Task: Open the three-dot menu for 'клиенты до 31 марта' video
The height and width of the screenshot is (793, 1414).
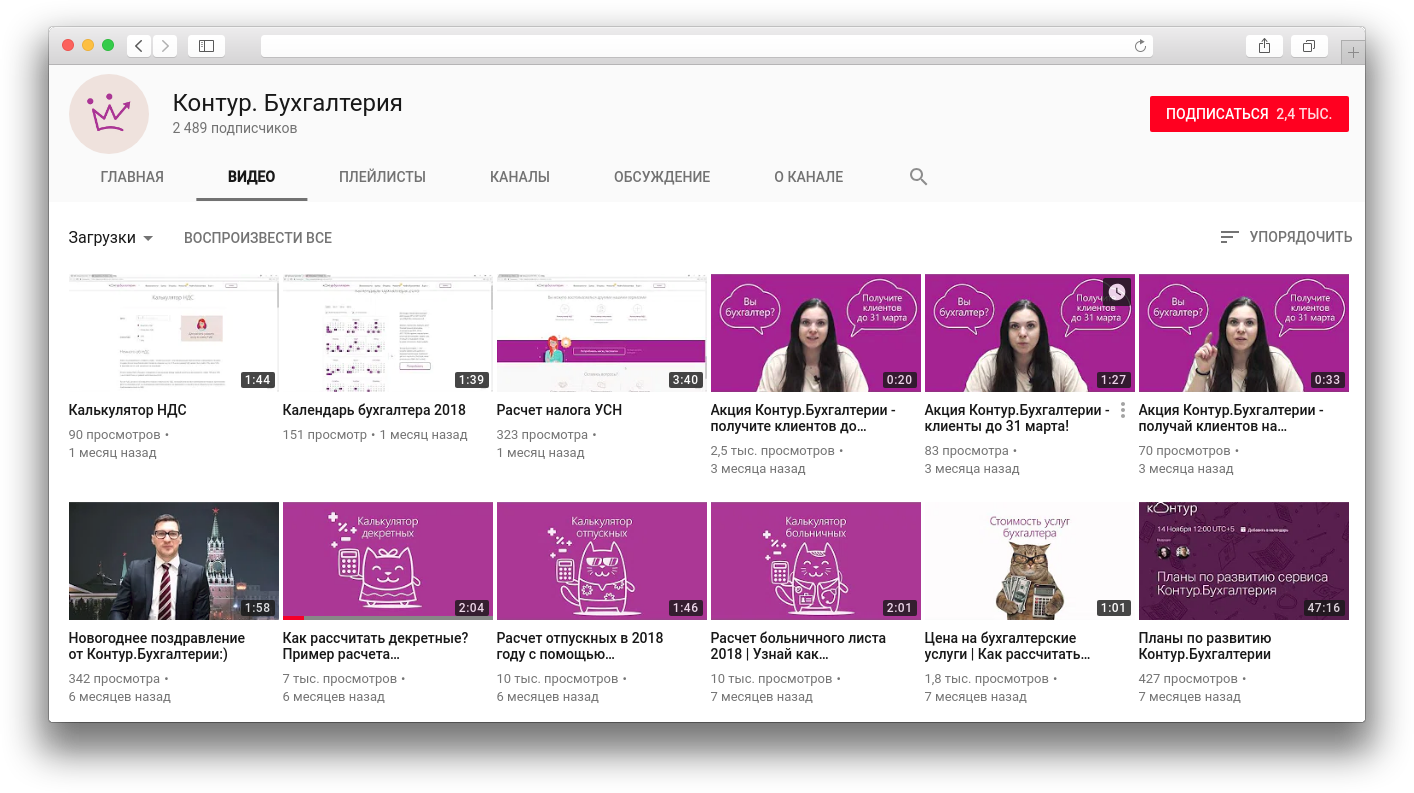Action: click(x=1123, y=410)
